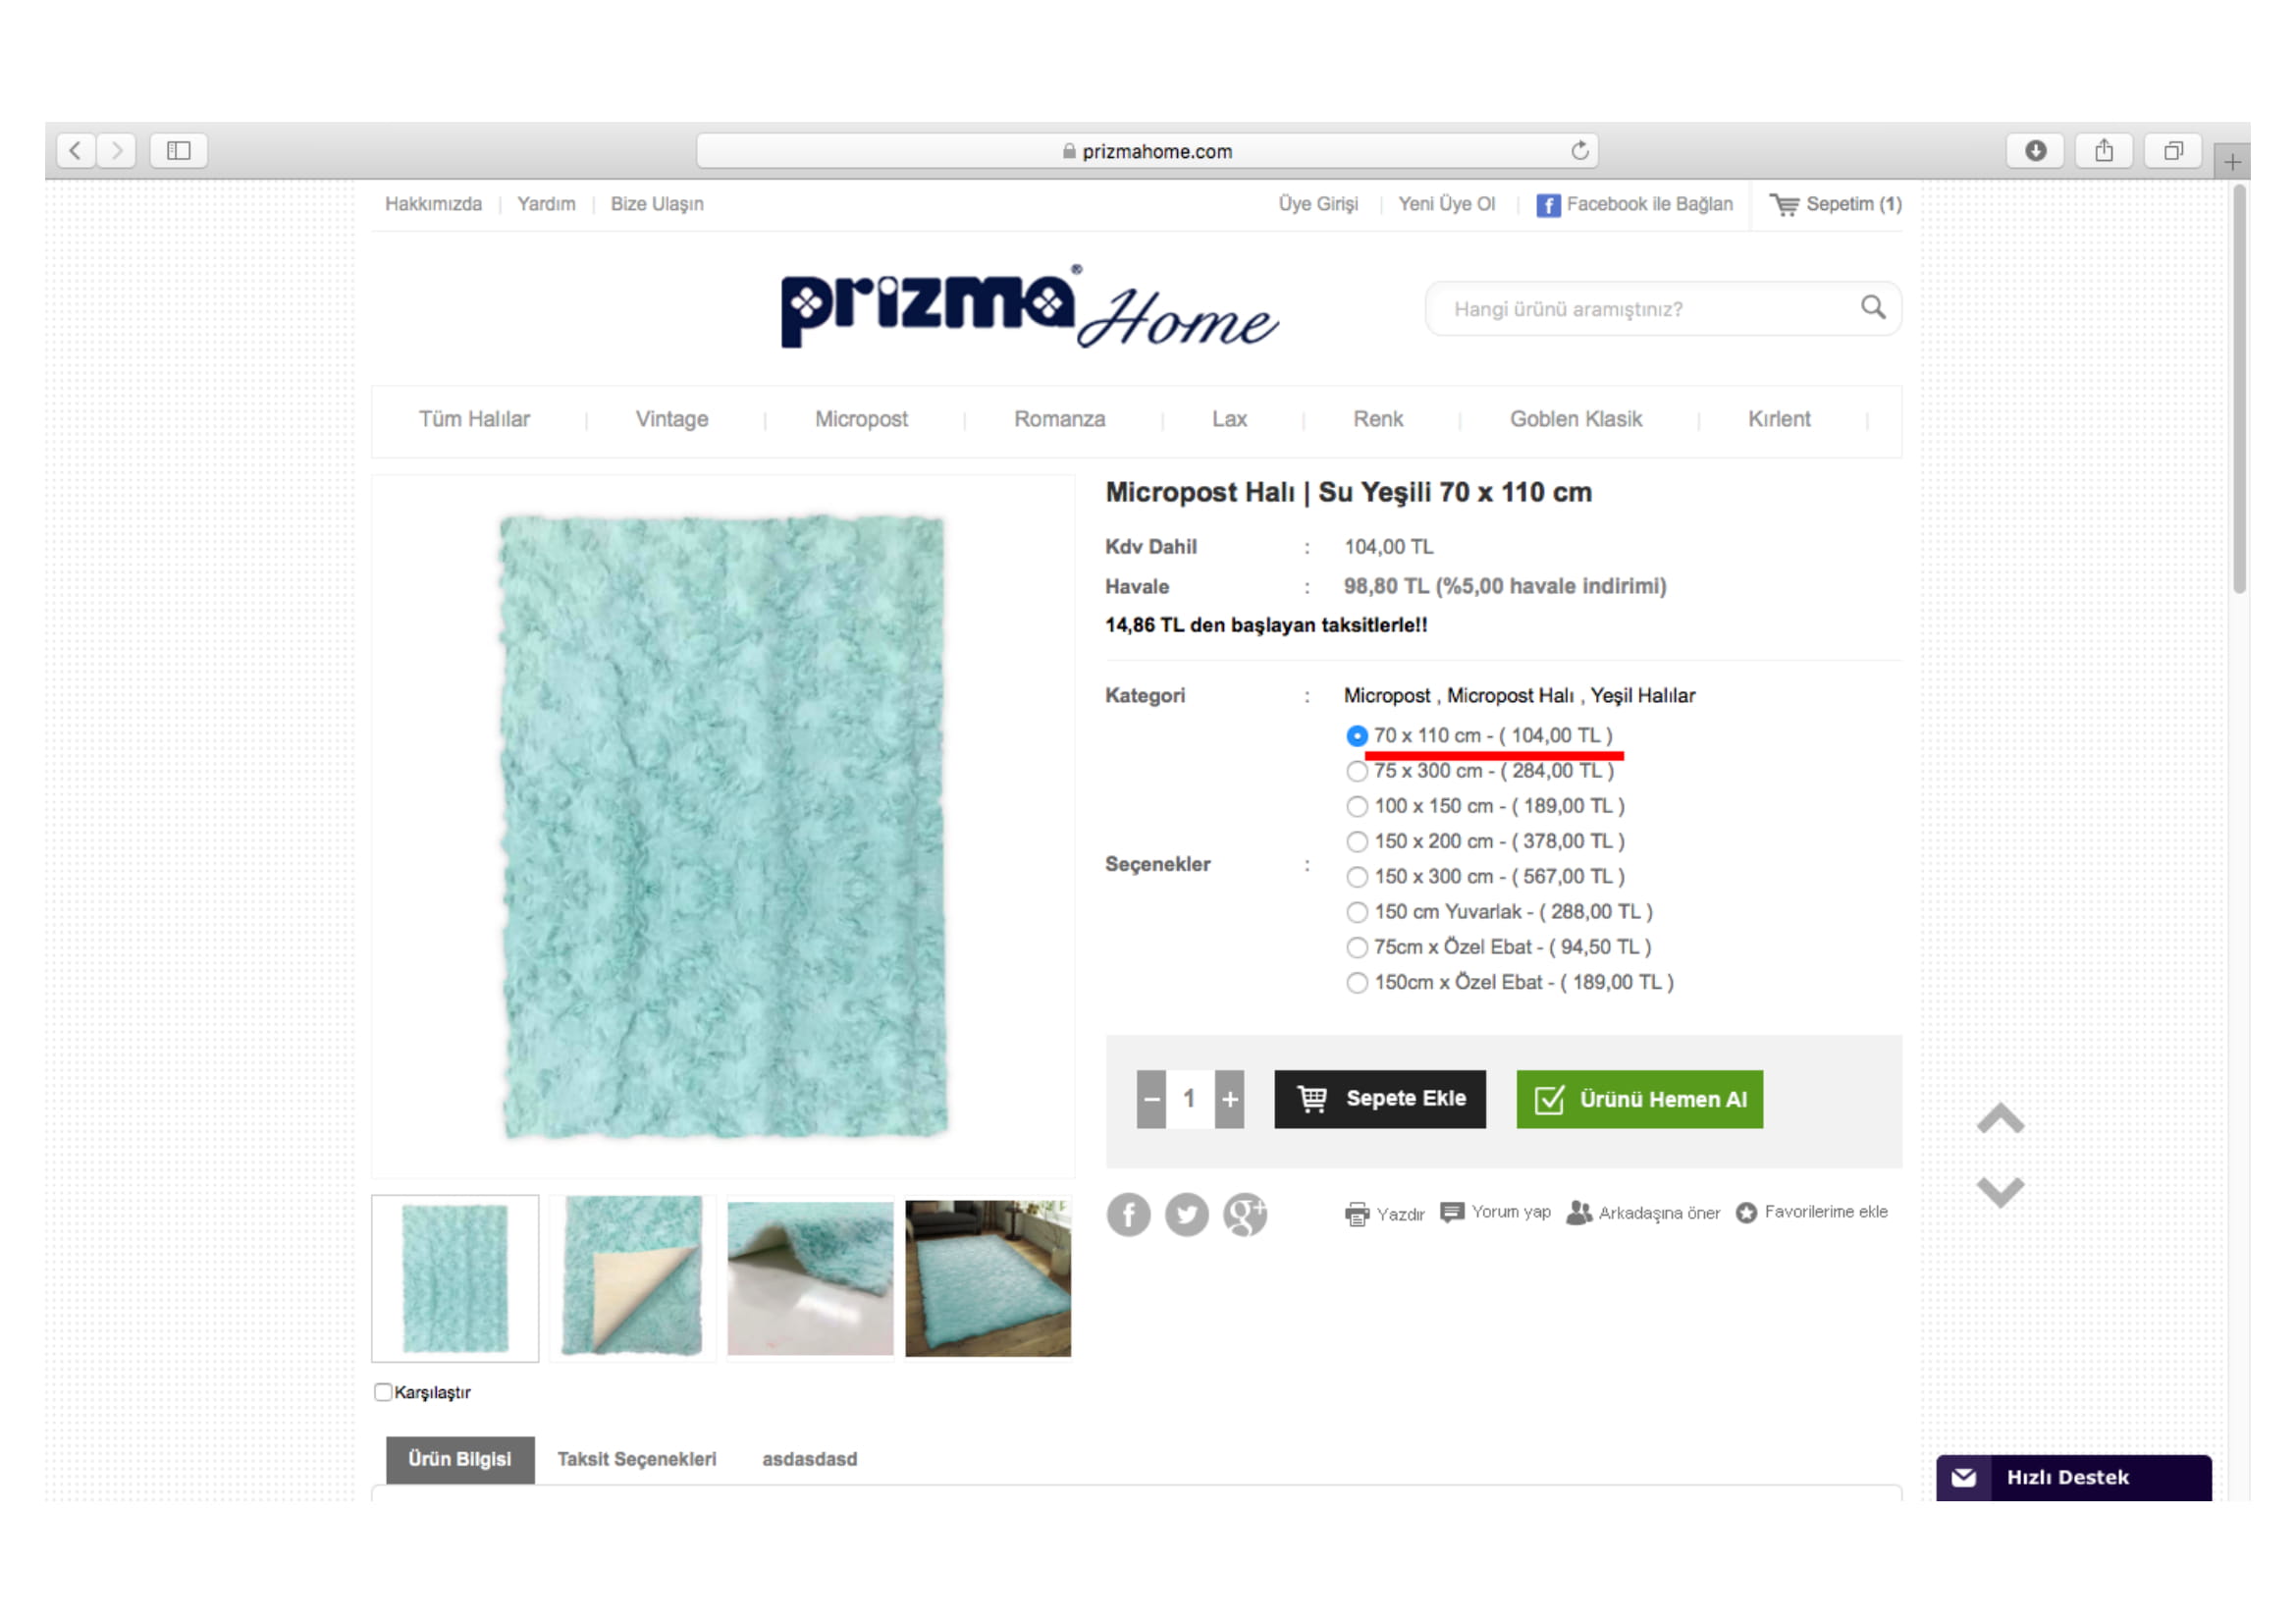
Task: Share product via Twitter round icon
Action: (1187, 1215)
